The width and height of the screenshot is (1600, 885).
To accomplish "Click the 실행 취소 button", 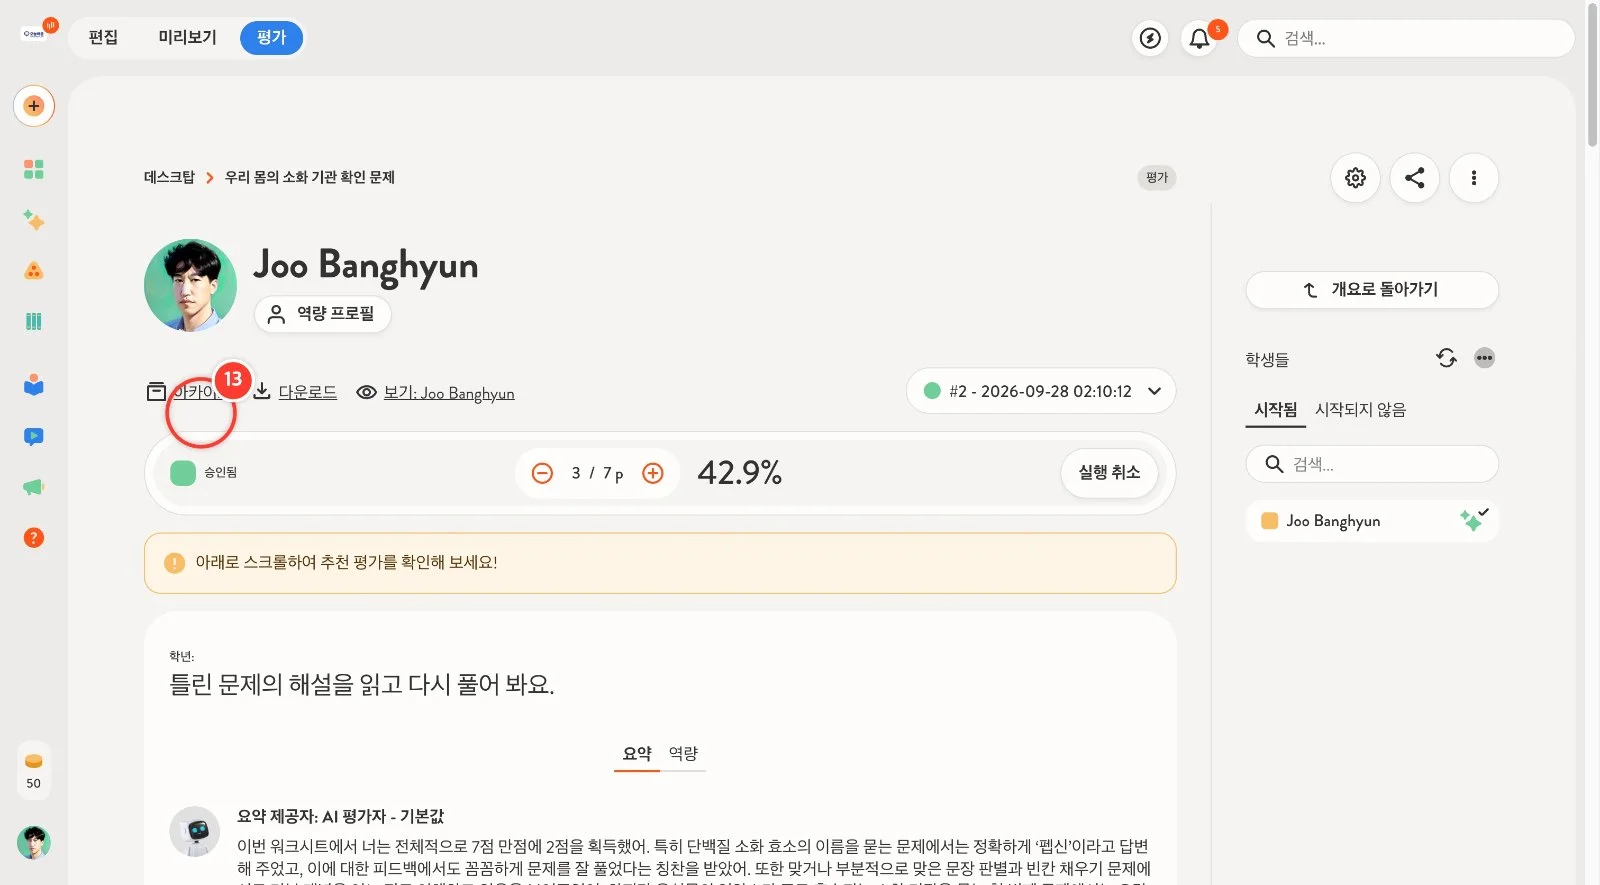I will point(1109,473).
